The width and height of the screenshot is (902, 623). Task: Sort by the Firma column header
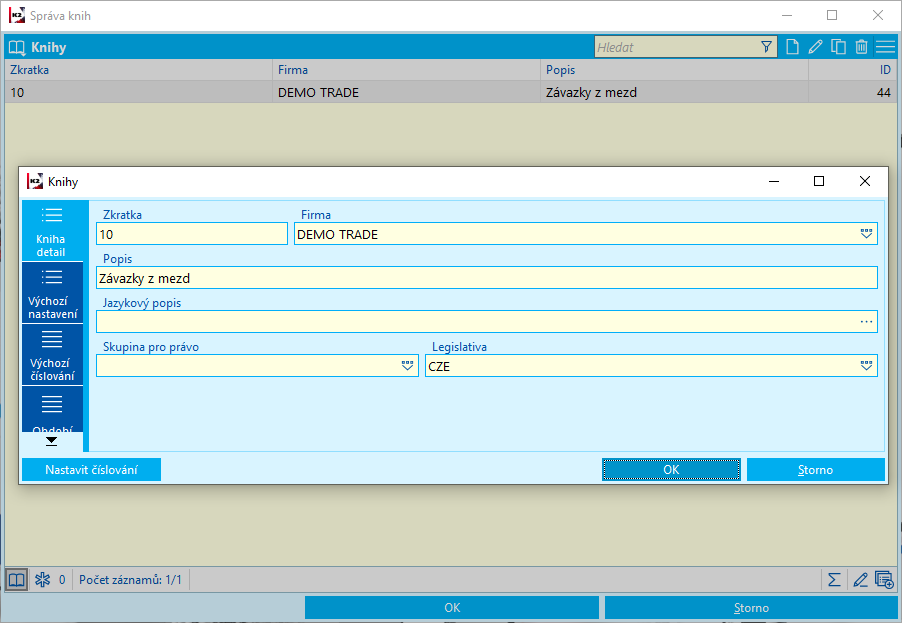tap(406, 70)
